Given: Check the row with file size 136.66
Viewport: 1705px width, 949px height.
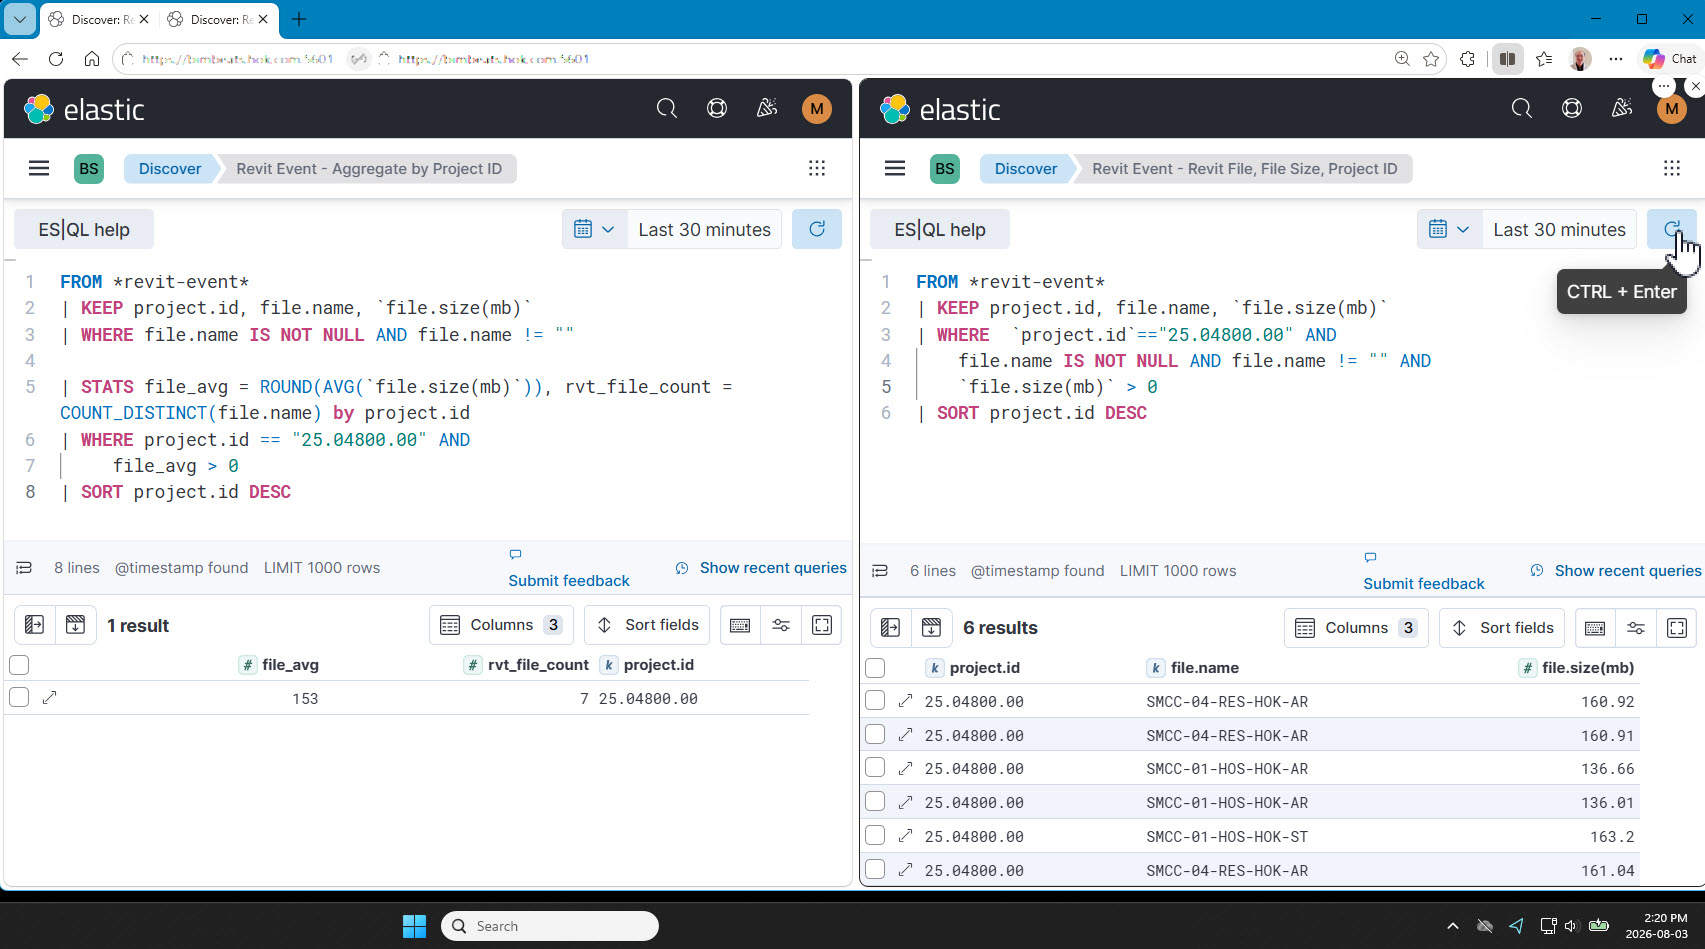Looking at the screenshot, I should [875, 768].
